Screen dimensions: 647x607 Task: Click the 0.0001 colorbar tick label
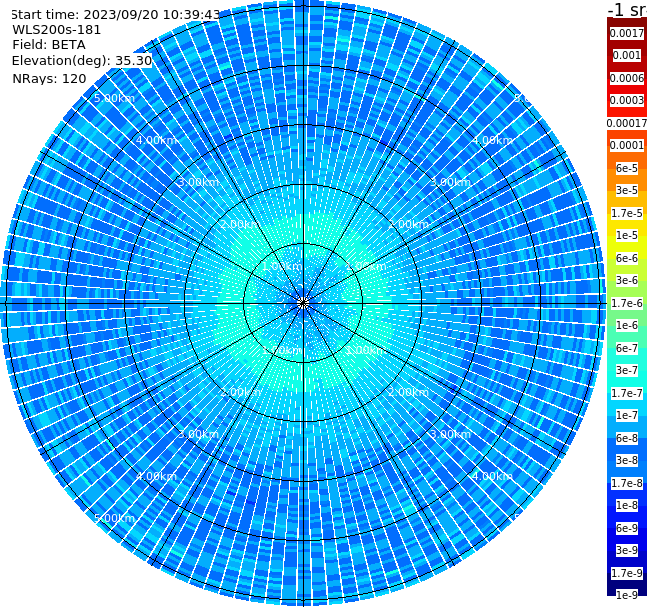click(627, 145)
